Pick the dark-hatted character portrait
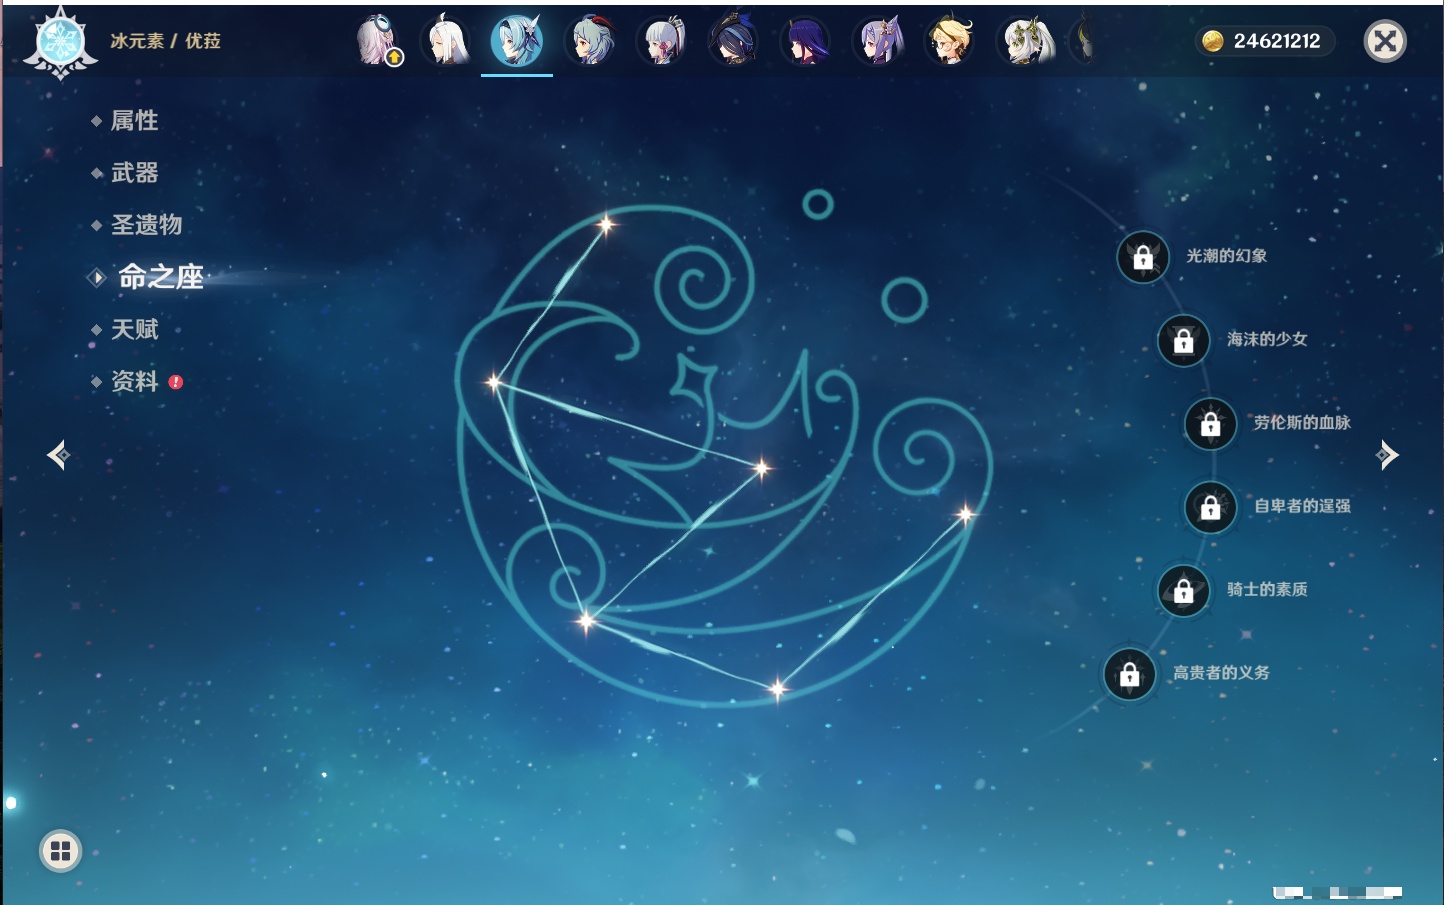The image size is (1444, 905). point(734,41)
